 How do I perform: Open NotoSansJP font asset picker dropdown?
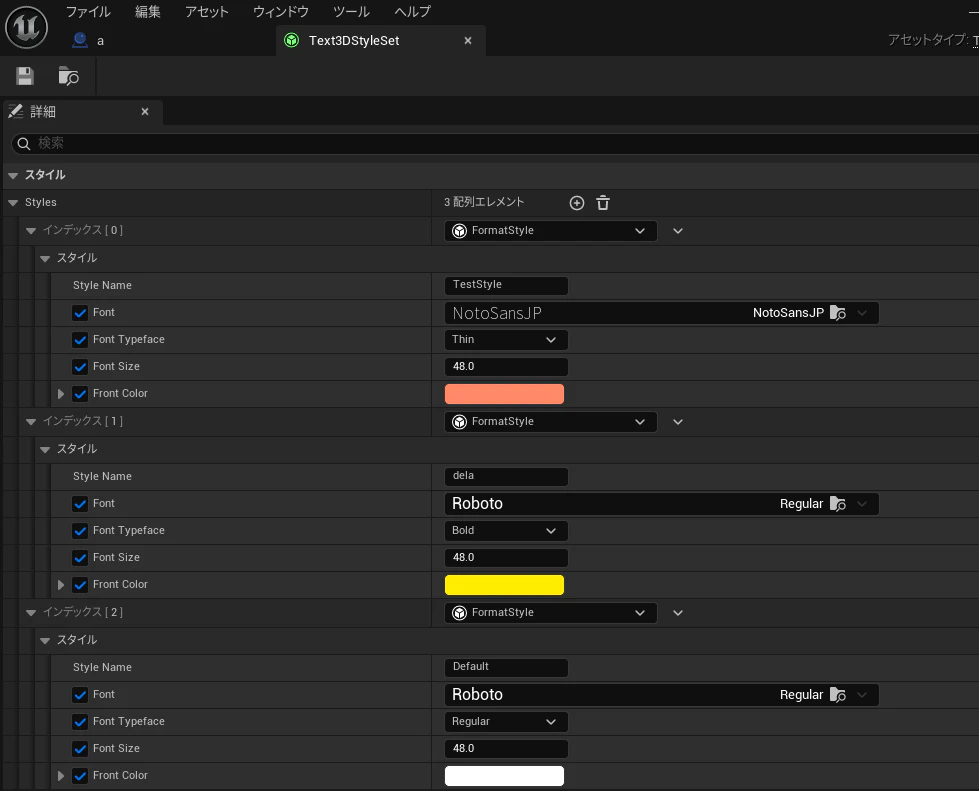[862, 313]
